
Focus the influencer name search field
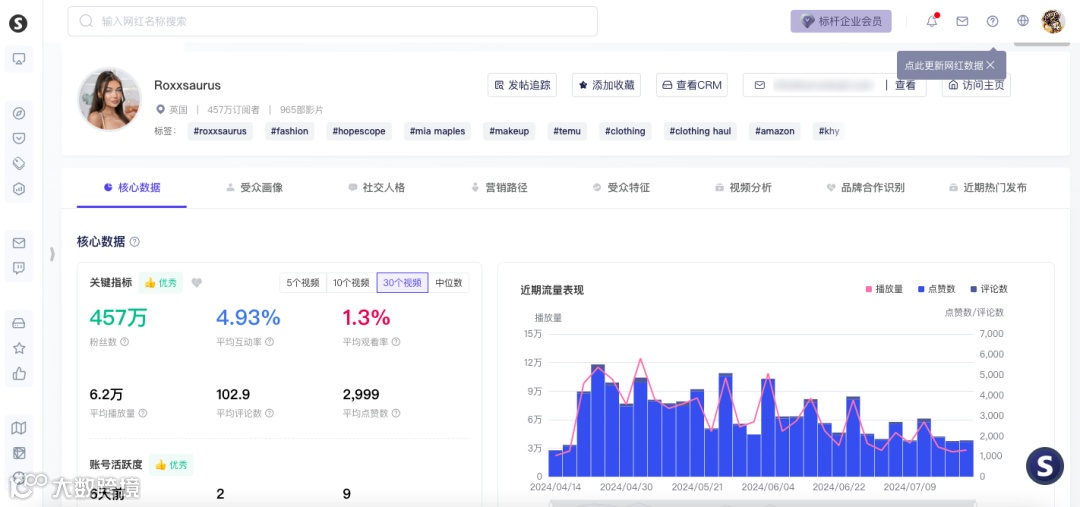[332, 21]
